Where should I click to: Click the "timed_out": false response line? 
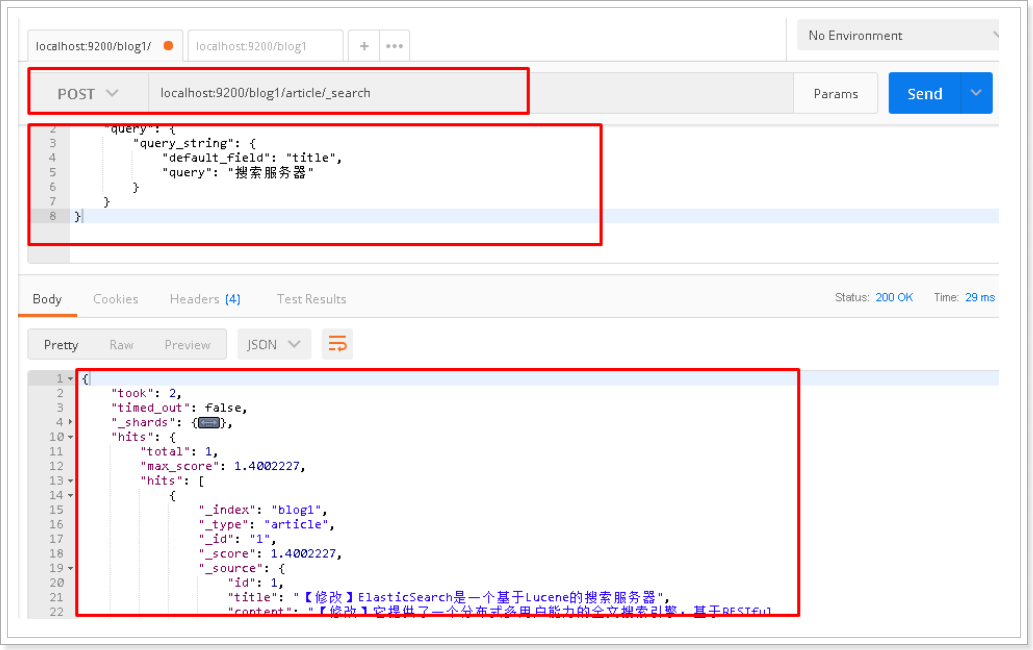[x=179, y=408]
